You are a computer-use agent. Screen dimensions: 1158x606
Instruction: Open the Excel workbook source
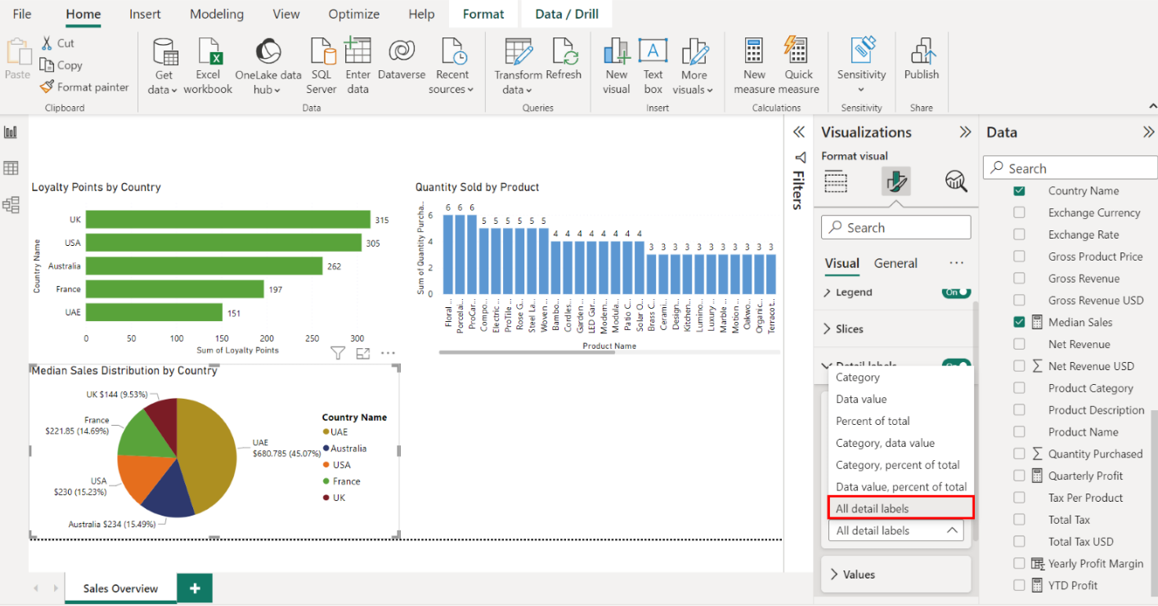click(208, 52)
